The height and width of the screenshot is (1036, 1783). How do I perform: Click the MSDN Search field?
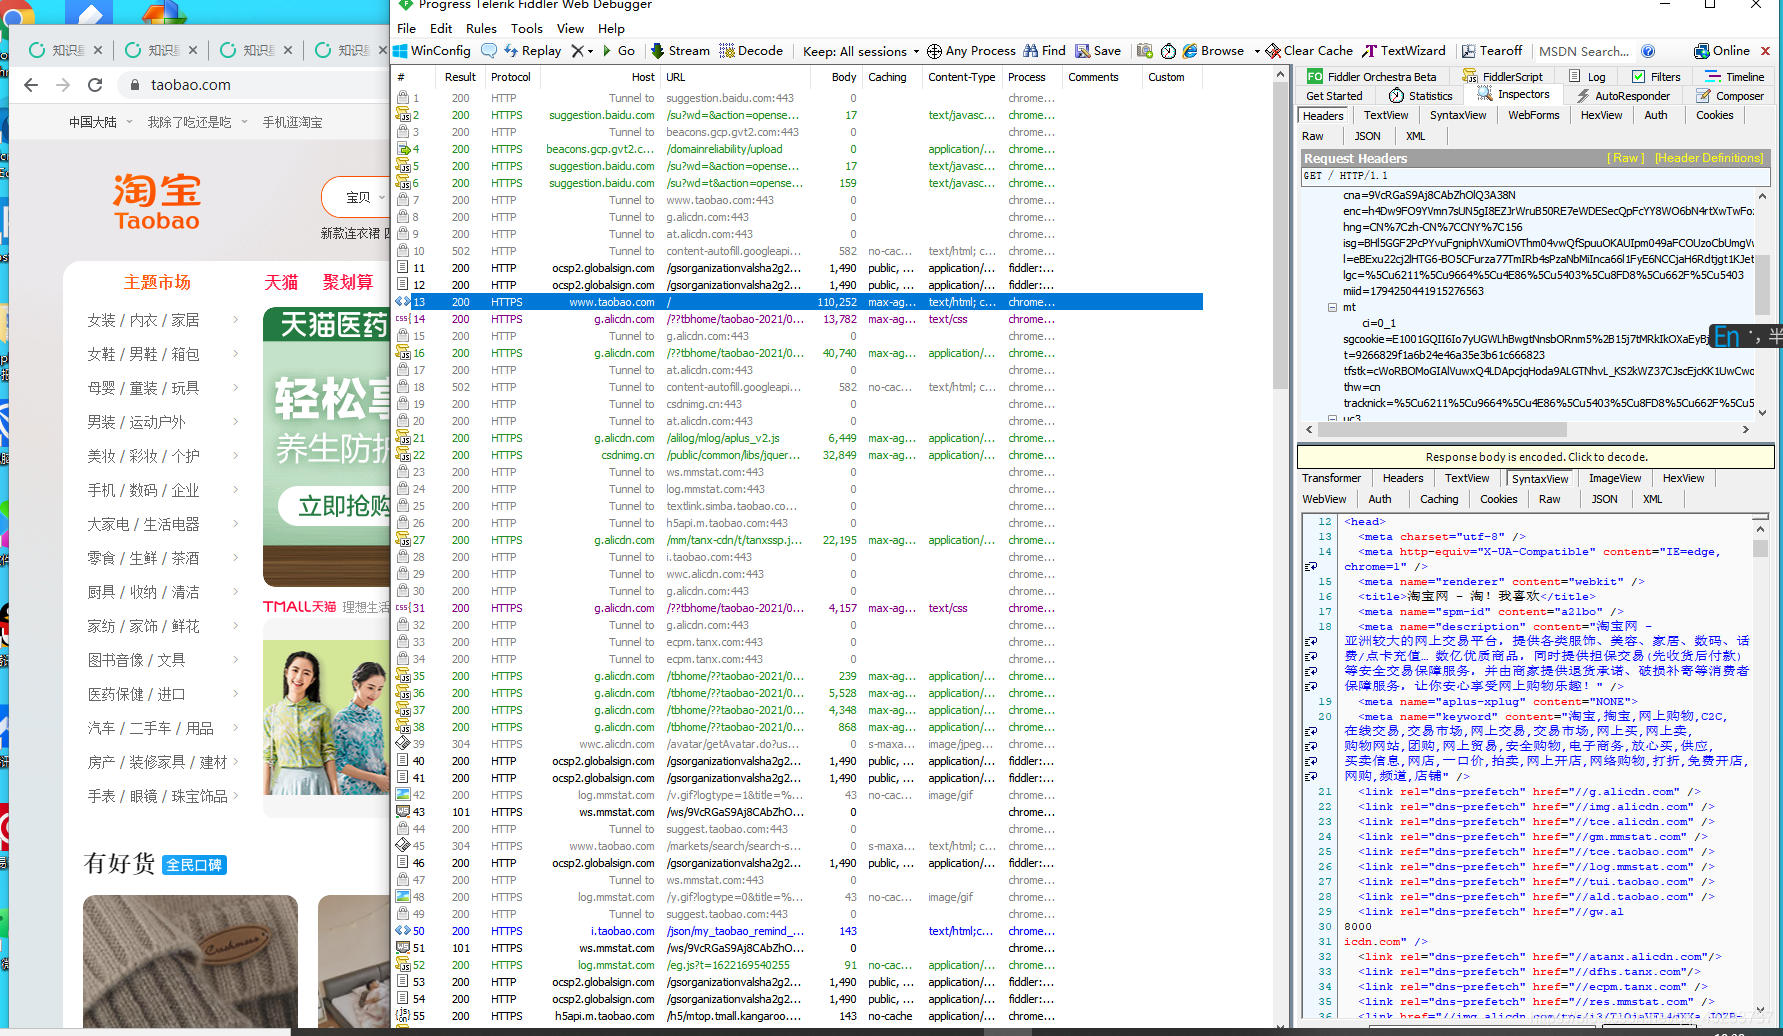point(1584,51)
